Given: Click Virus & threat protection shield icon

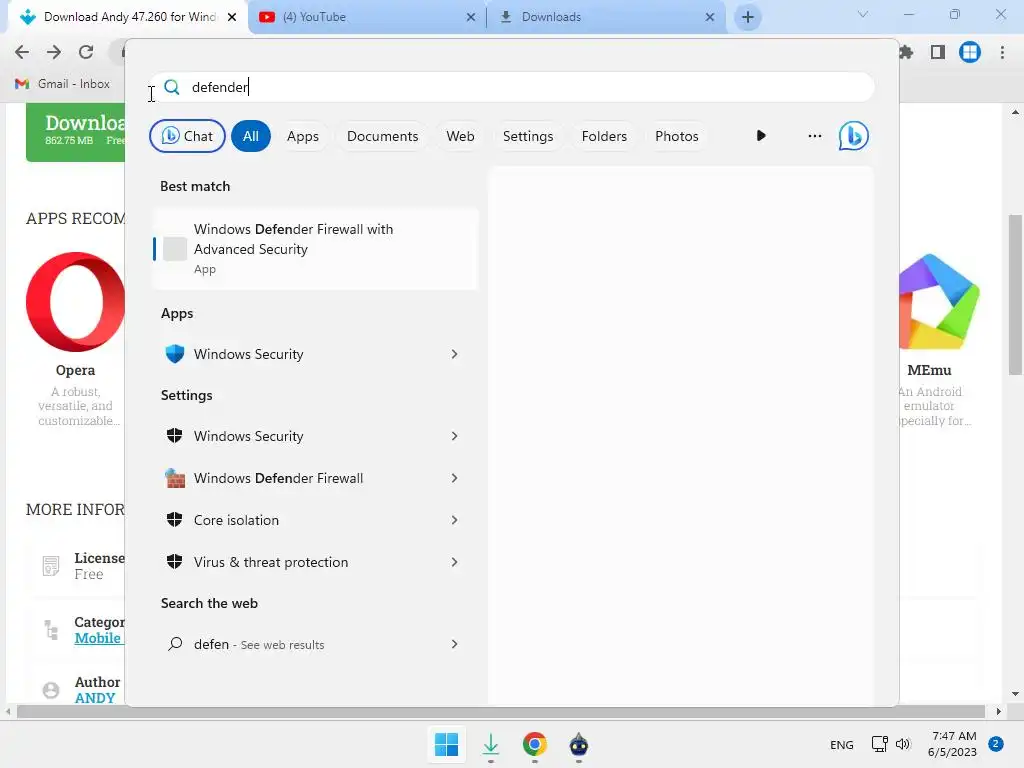Looking at the screenshot, I should [x=174, y=562].
